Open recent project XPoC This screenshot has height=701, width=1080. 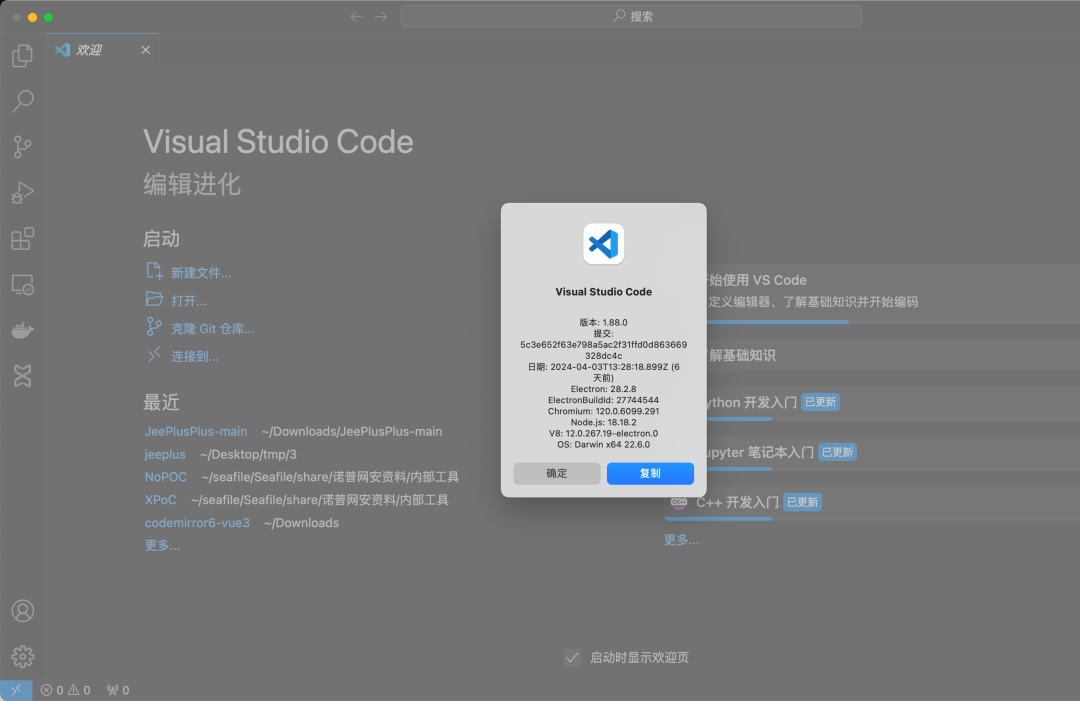tap(160, 500)
